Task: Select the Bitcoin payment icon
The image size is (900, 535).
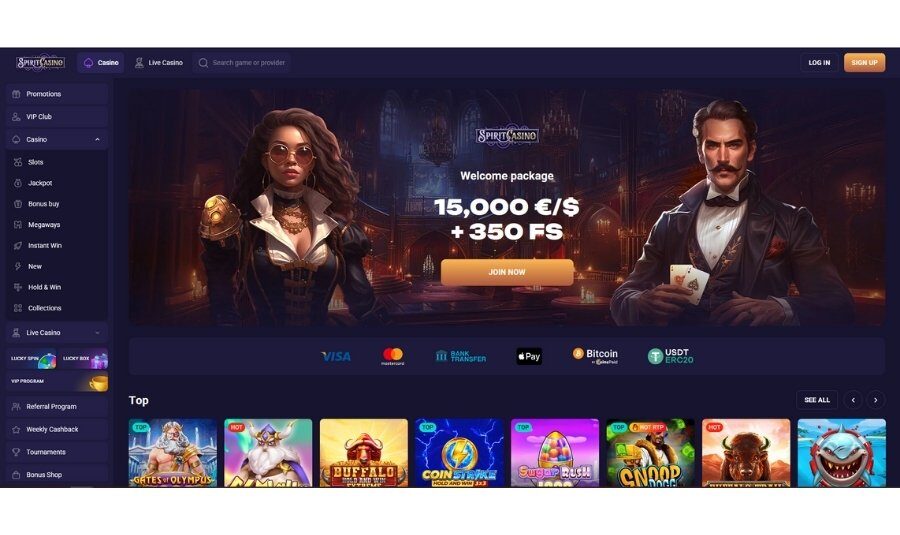Action: point(595,356)
